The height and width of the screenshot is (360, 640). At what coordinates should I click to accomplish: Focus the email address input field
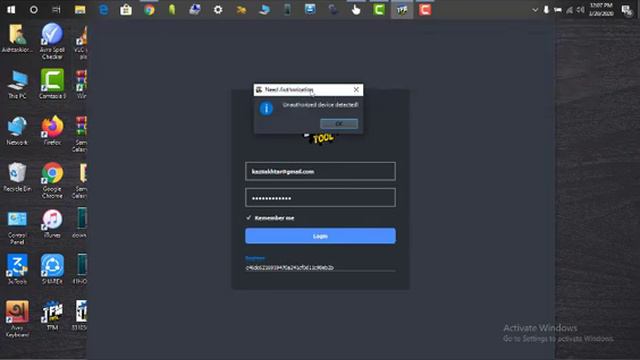320,171
